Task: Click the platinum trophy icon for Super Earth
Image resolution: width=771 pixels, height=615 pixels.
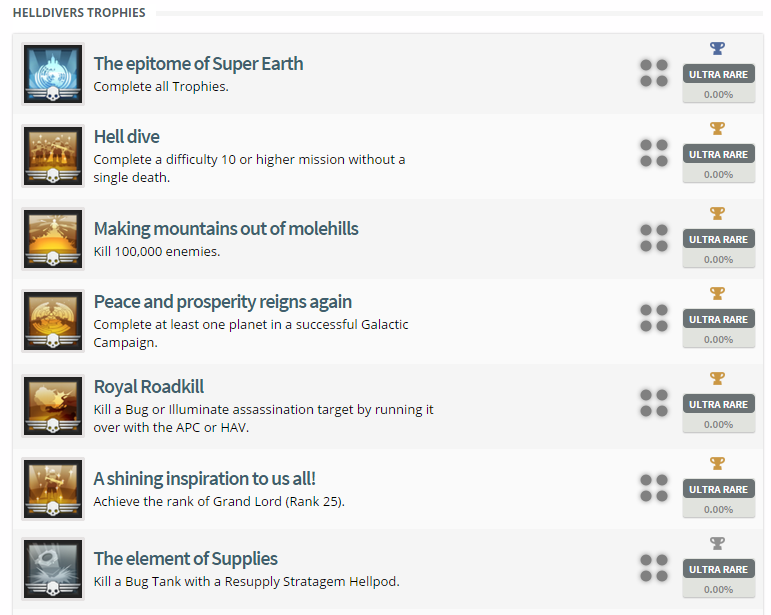Action: [717, 48]
